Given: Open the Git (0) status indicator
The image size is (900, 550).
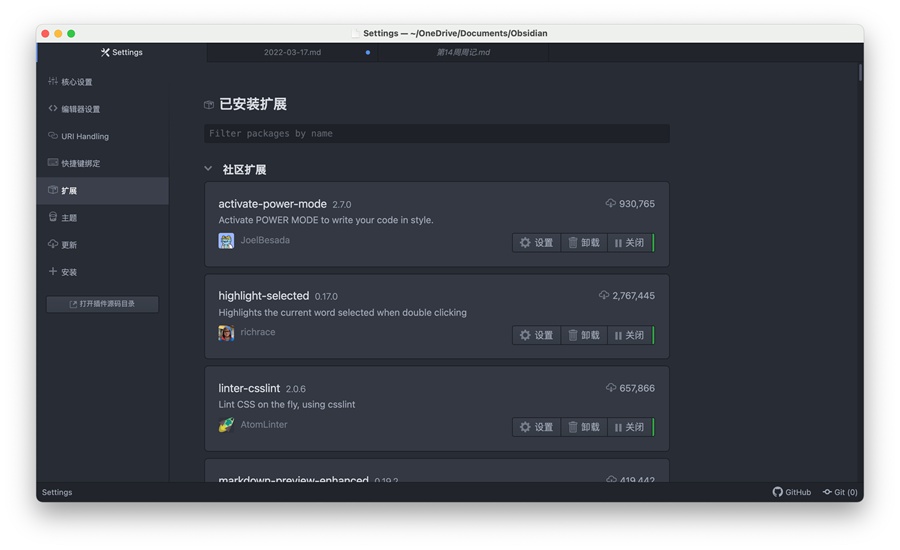Looking at the screenshot, I should 840,492.
